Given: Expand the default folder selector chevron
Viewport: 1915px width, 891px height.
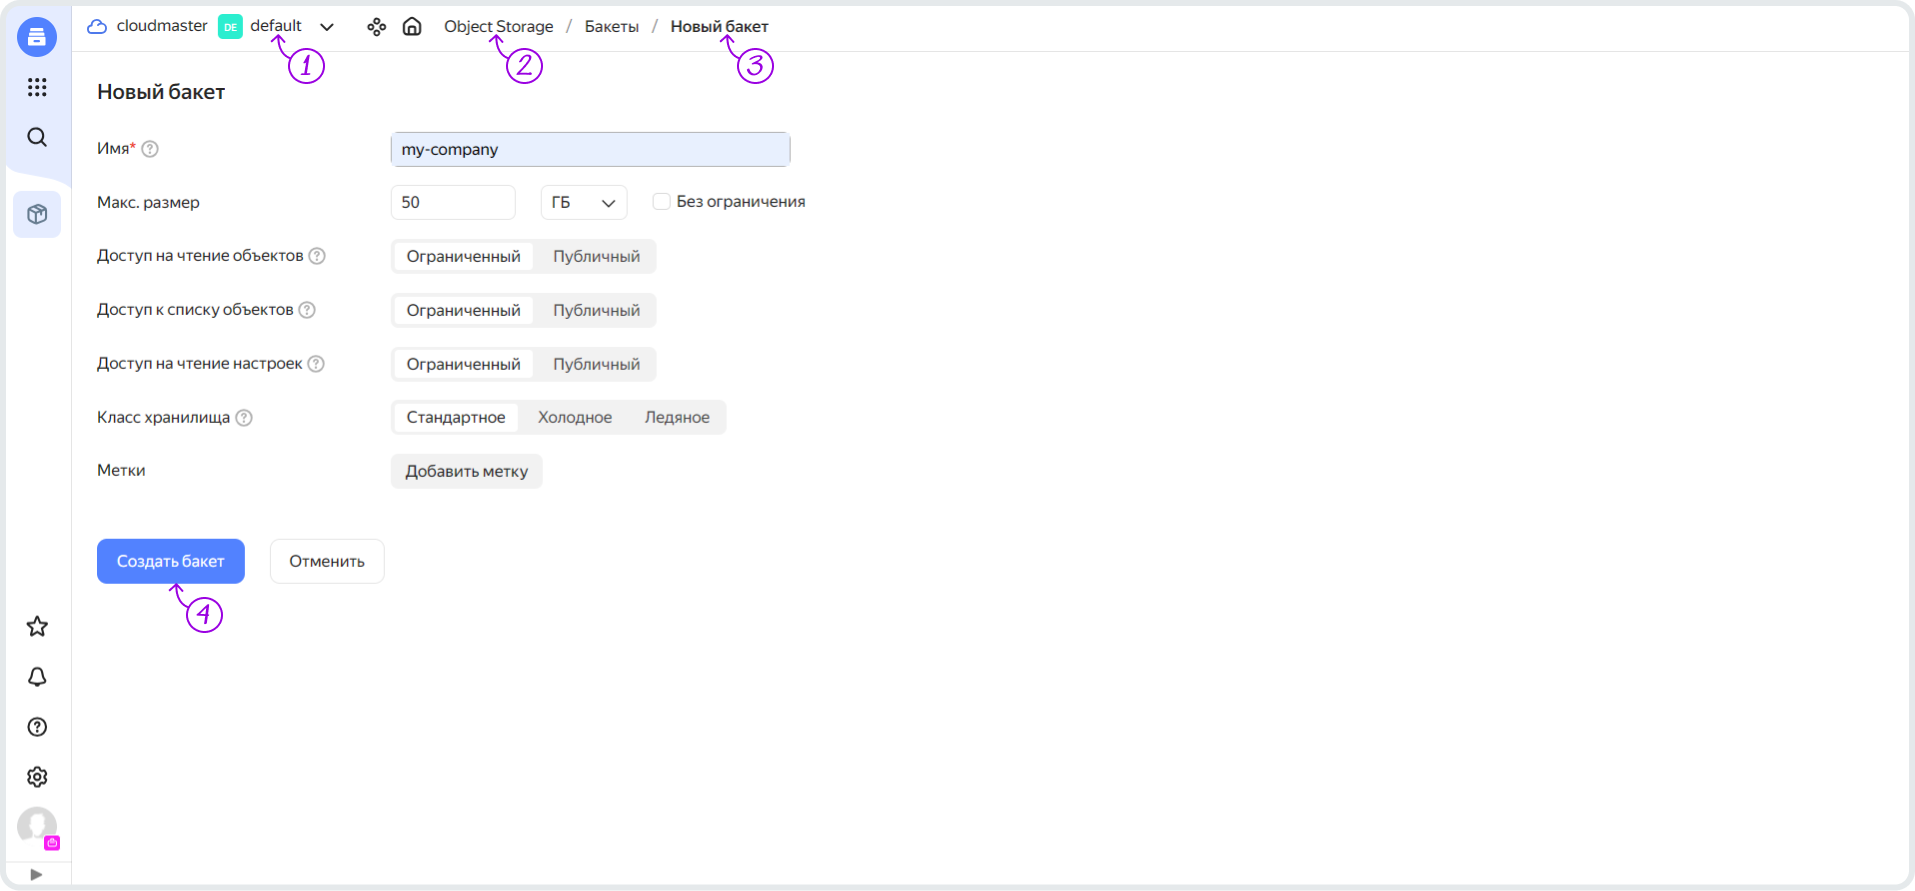Looking at the screenshot, I should point(327,27).
